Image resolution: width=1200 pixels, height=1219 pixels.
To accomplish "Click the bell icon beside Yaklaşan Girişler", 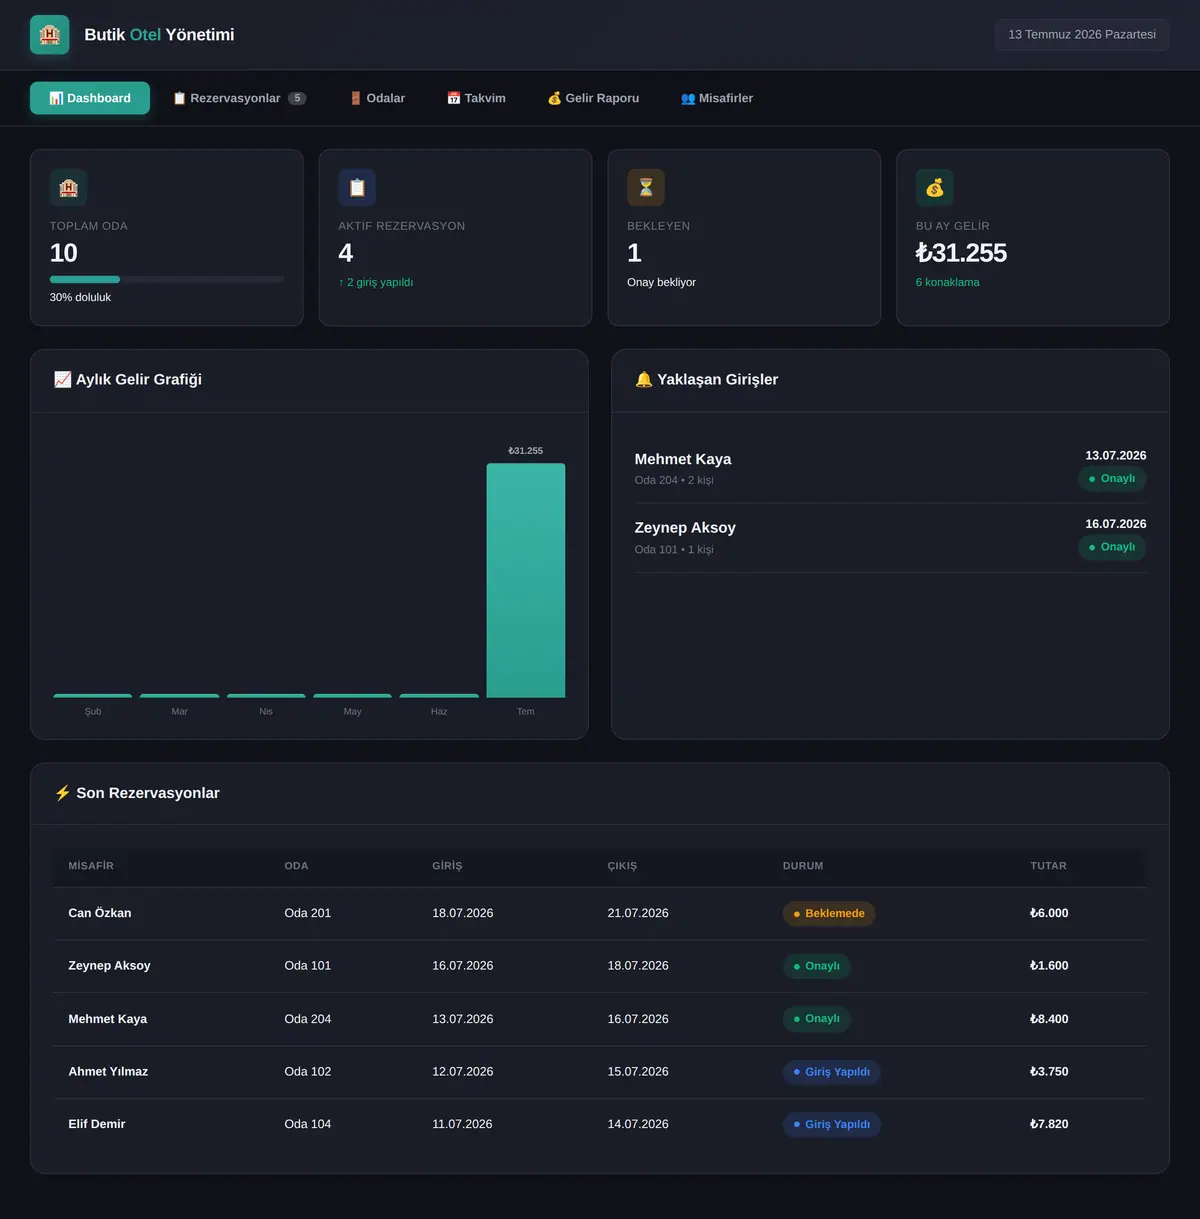I will click(x=644, y=379).
